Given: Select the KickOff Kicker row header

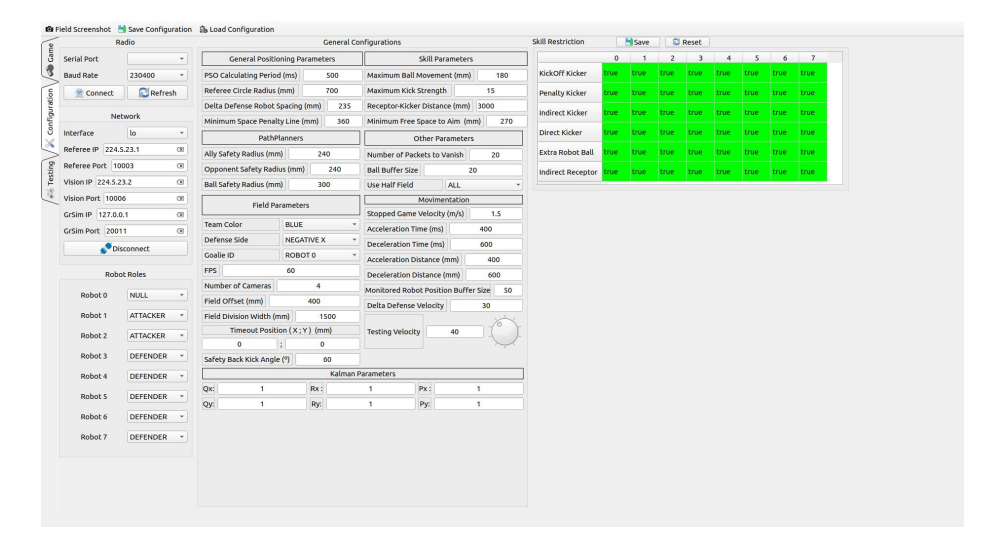Looking at the screenshot, I should pos(570,73).
